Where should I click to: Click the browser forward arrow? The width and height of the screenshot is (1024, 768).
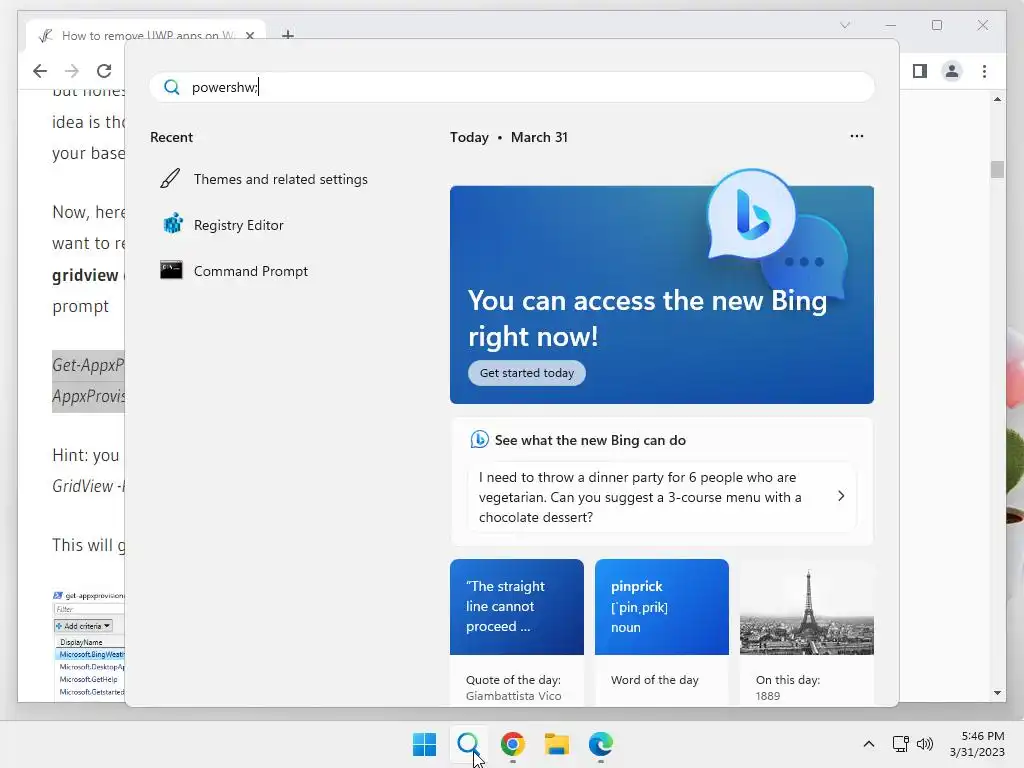(72, 71)
